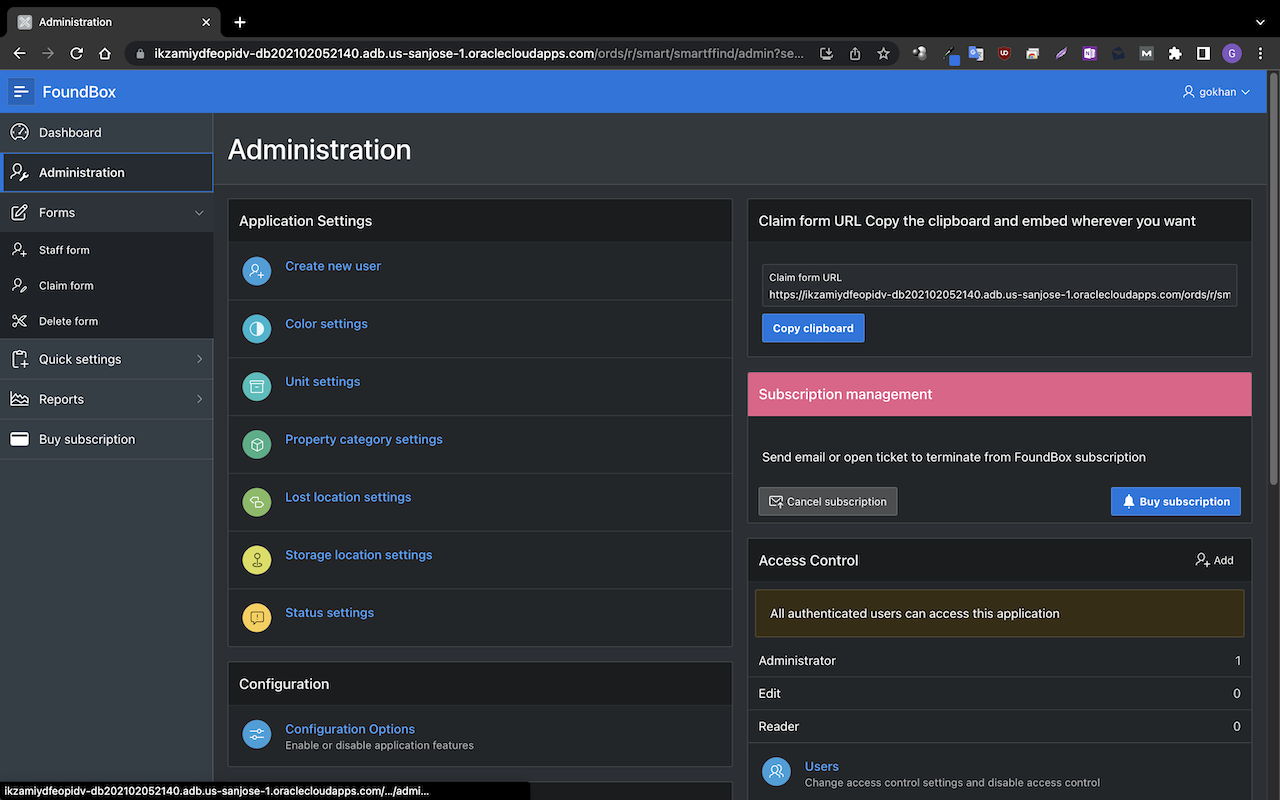Click the Unit settings archive icon
Screen dimensions: 1280x800
click(257, 387)
